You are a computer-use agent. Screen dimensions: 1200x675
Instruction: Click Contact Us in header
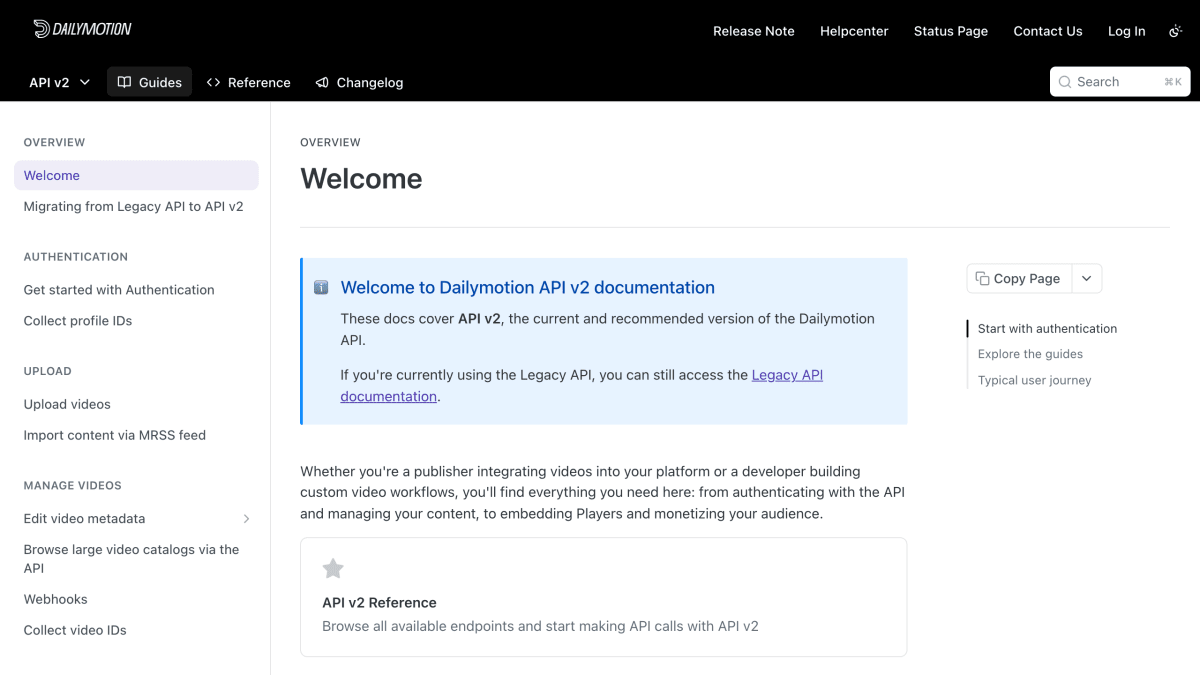point(1048,31)
